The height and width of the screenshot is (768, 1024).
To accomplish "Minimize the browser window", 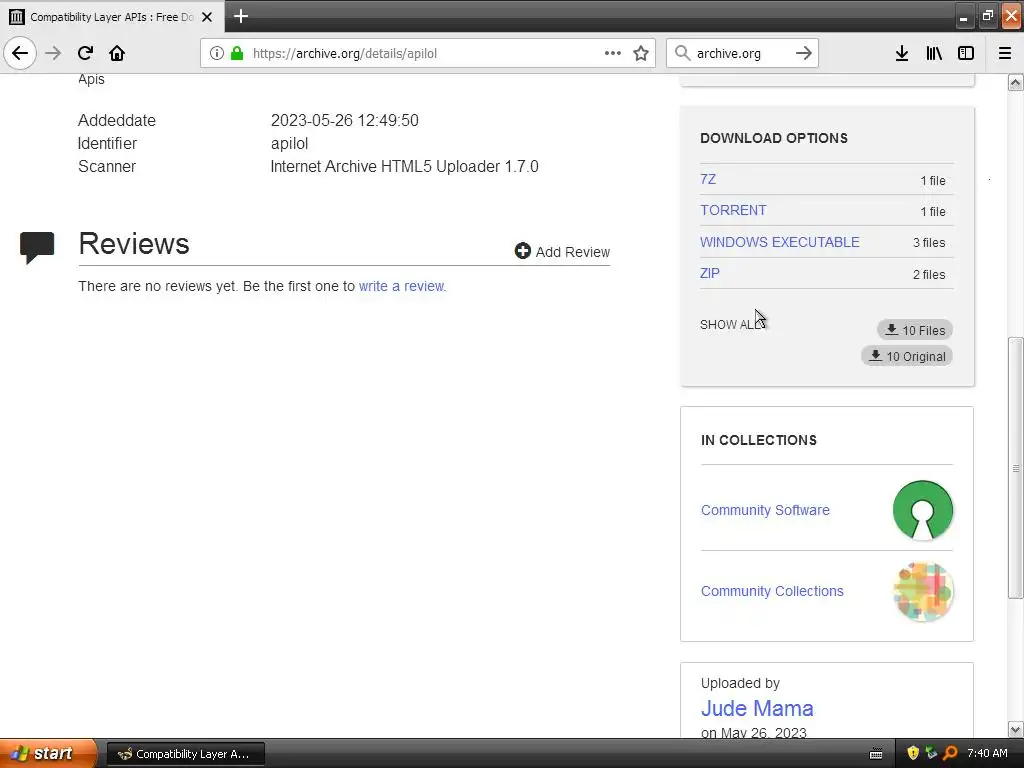I will click(x=963, y=16).
